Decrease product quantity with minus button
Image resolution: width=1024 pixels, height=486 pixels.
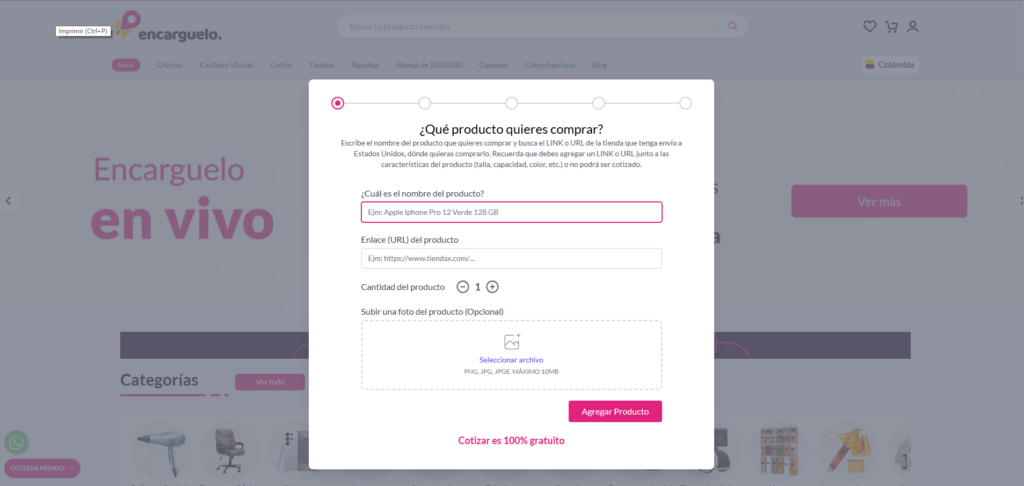coord(462,287)
